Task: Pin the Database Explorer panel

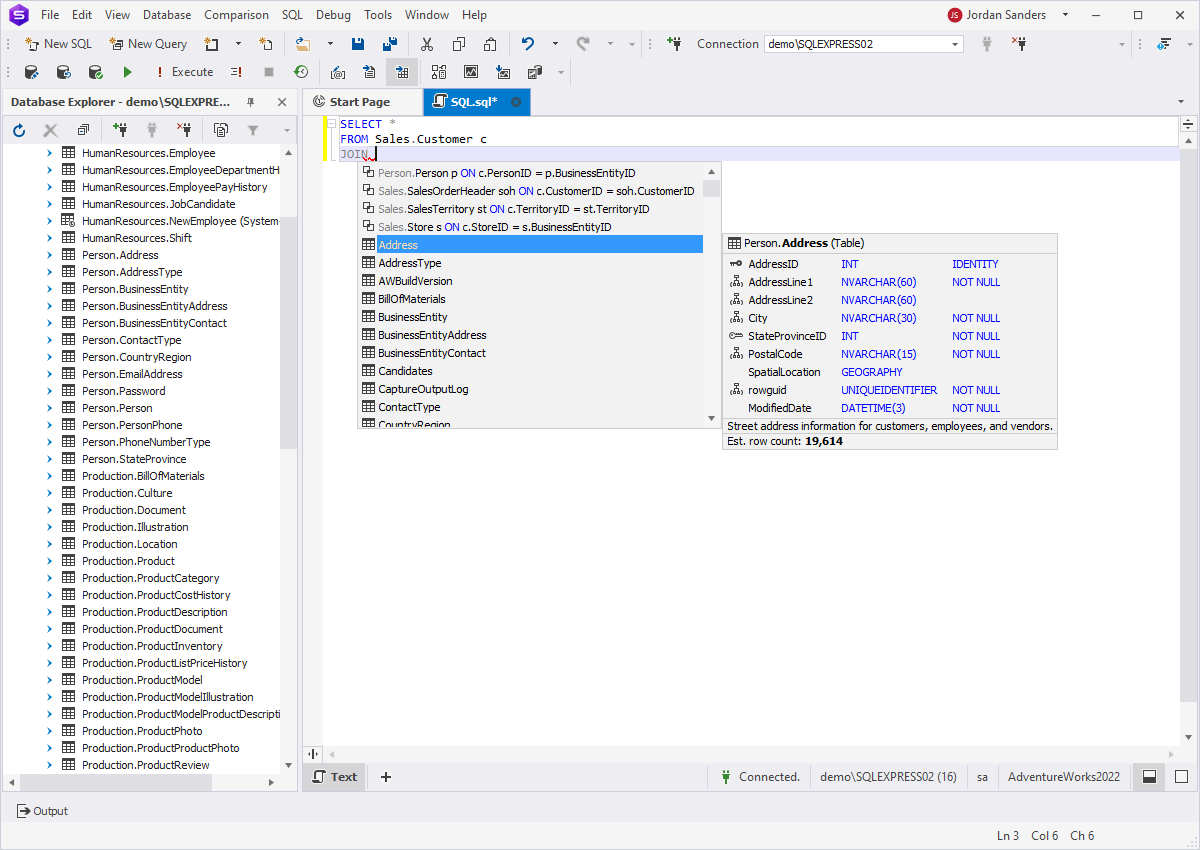Action: pos(251,102)
